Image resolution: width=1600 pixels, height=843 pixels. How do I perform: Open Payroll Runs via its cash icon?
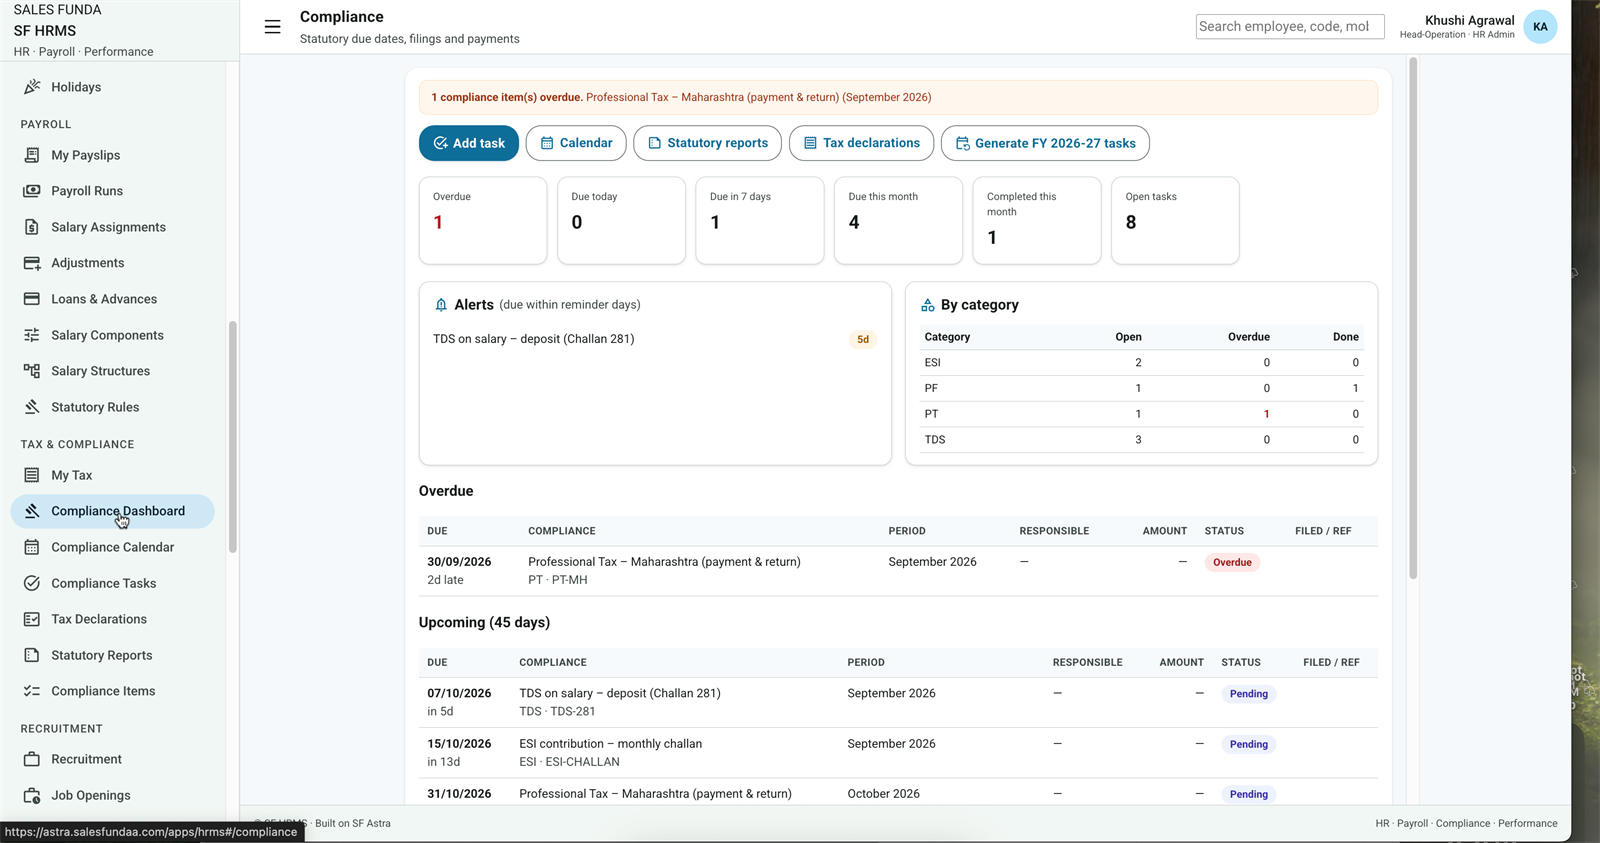pos(32,191)
